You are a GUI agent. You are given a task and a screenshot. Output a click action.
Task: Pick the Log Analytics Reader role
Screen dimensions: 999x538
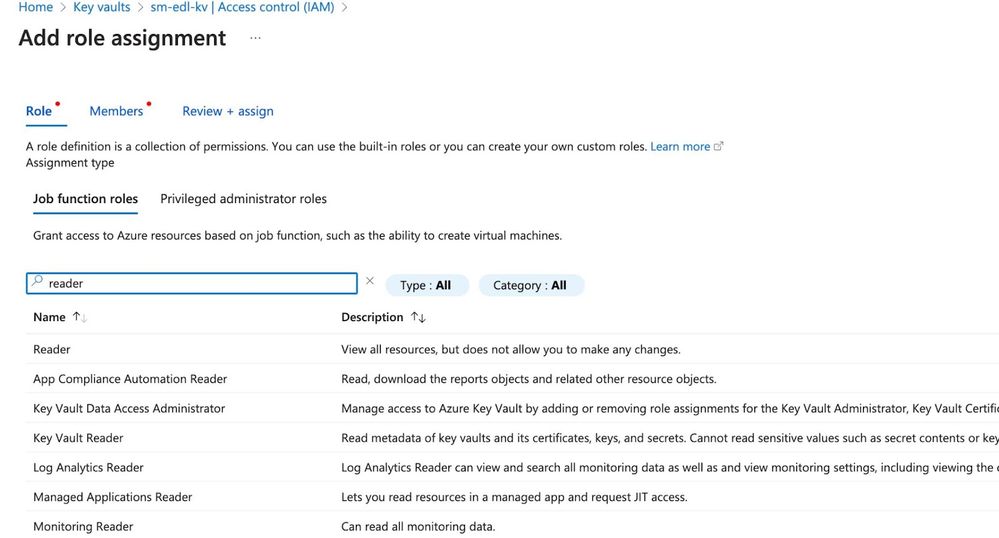(x=88, y=467)
